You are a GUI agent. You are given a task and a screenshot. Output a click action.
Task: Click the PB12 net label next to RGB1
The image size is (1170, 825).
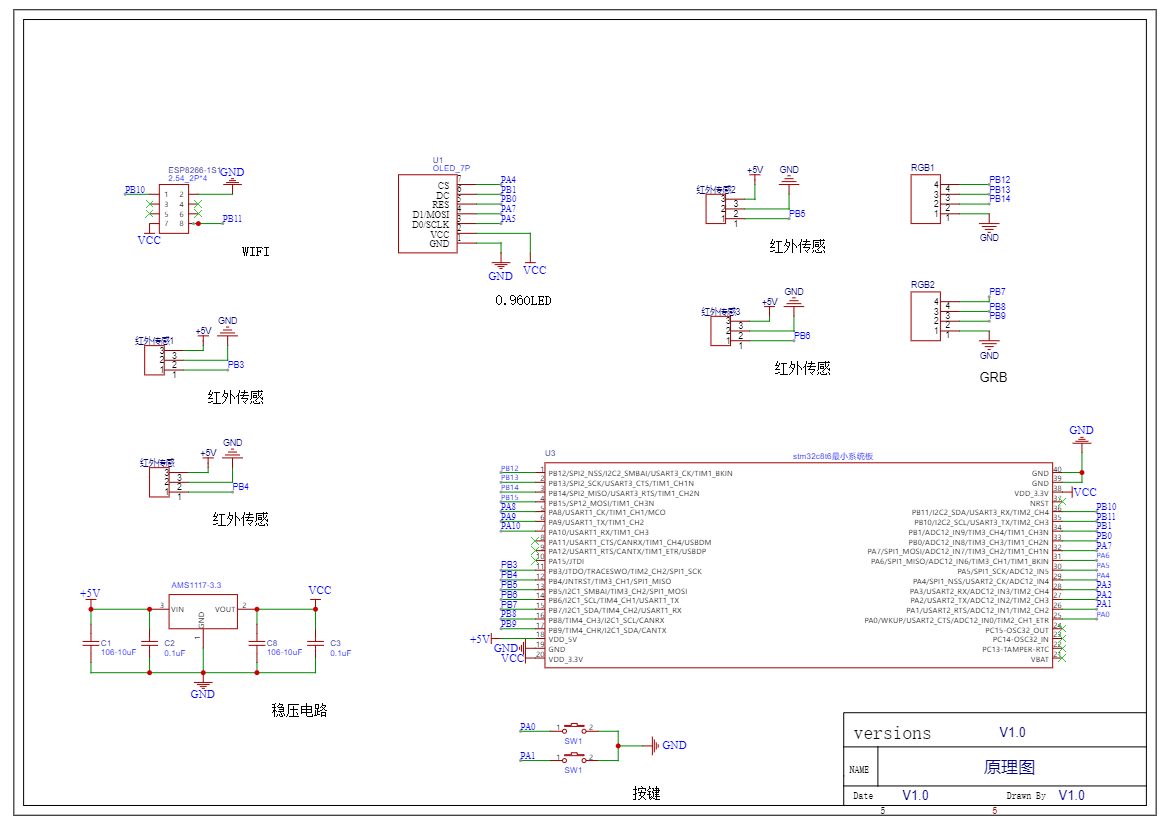(x=1000, y=180)
